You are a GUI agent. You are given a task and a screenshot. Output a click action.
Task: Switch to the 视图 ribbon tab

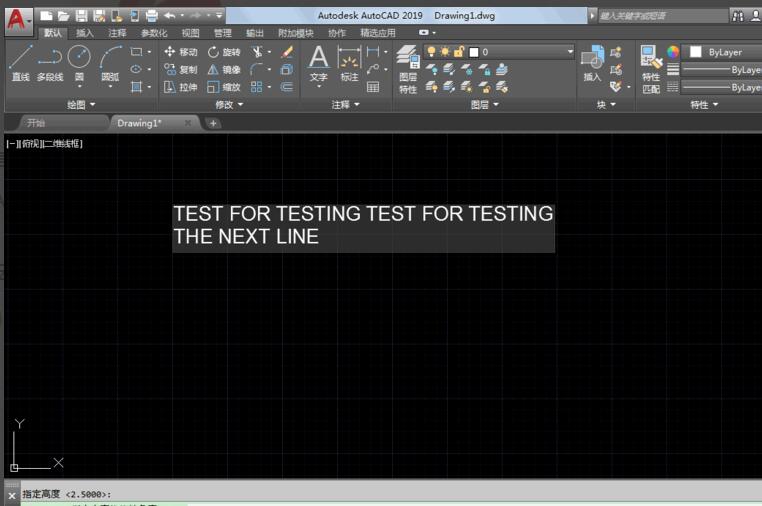click(x=190, y=33)
